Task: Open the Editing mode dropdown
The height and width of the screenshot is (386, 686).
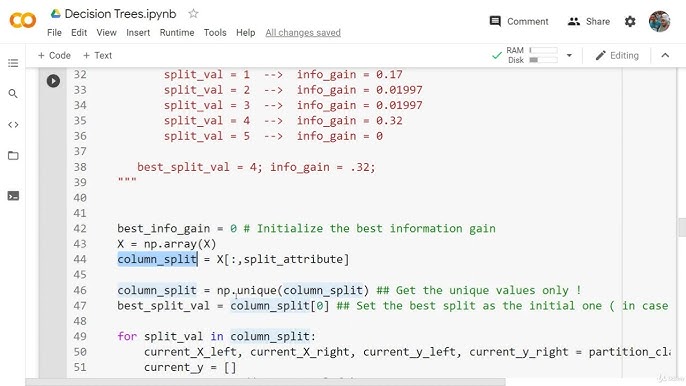Action: tap(617, 56)
